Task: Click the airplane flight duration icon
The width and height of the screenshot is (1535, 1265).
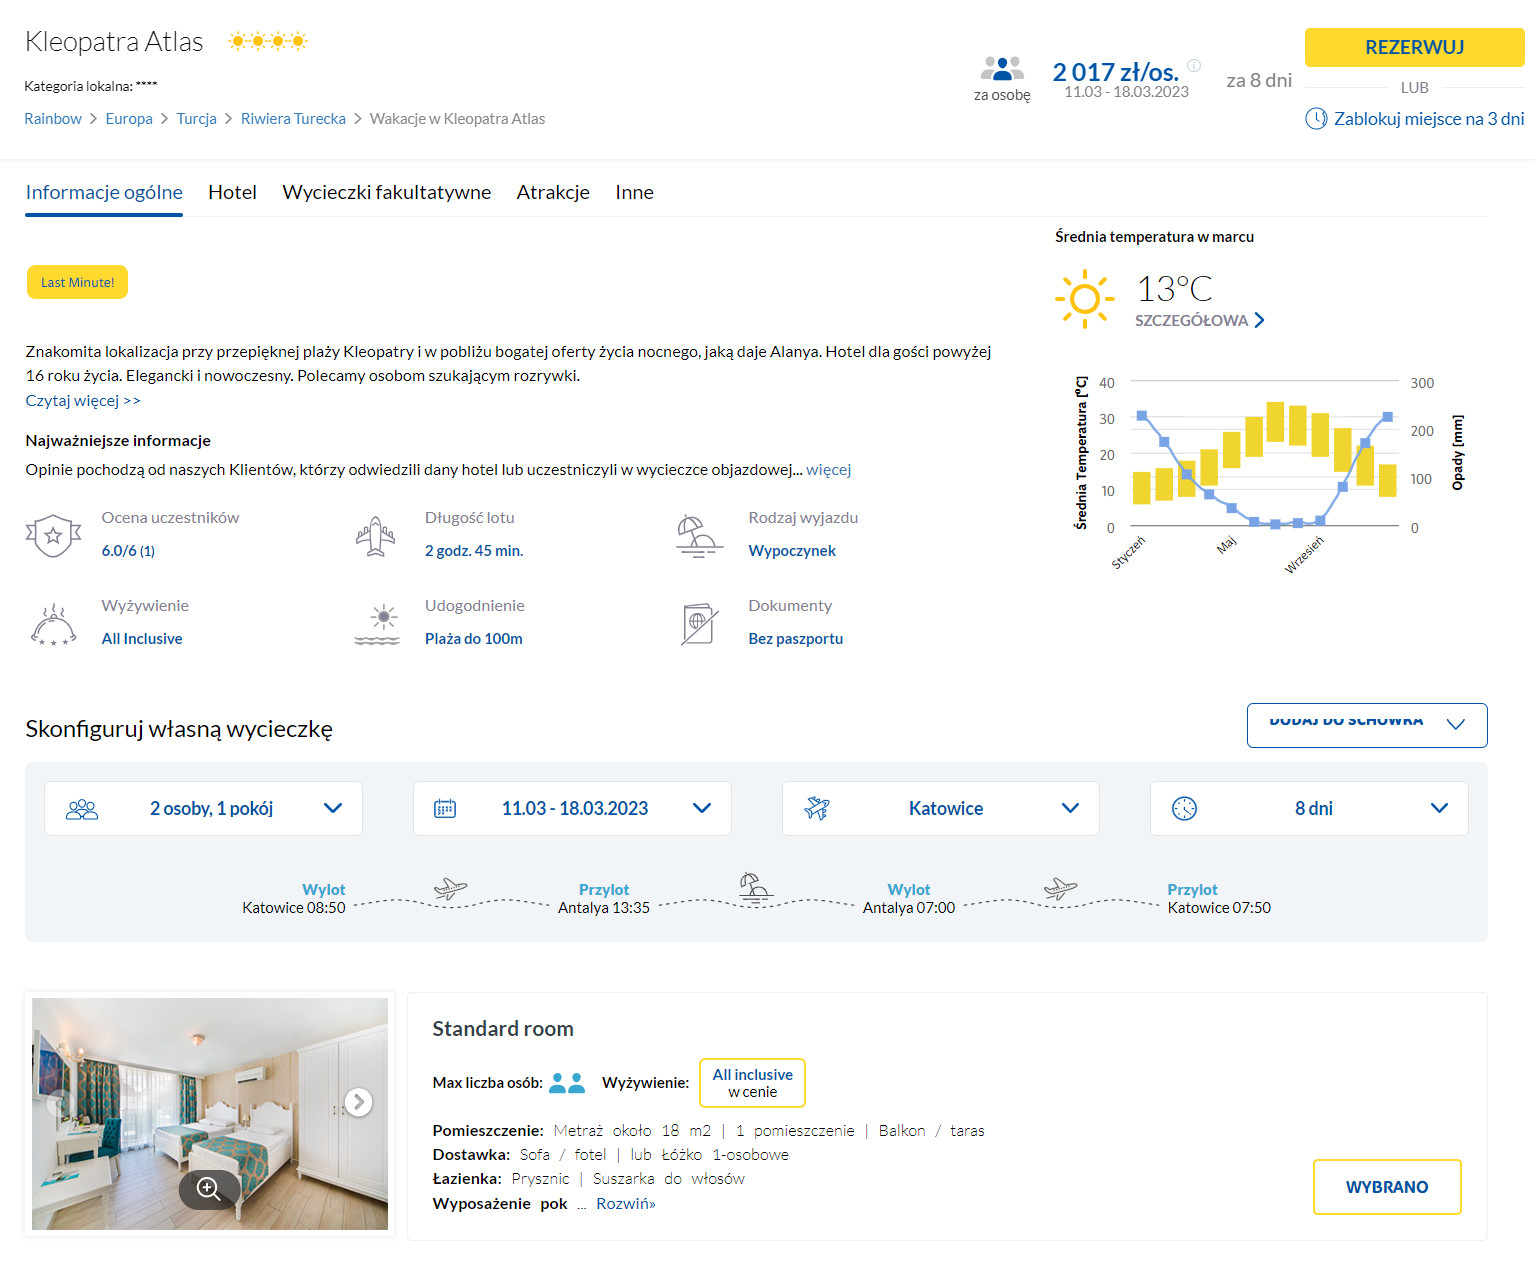Action: 376,536
